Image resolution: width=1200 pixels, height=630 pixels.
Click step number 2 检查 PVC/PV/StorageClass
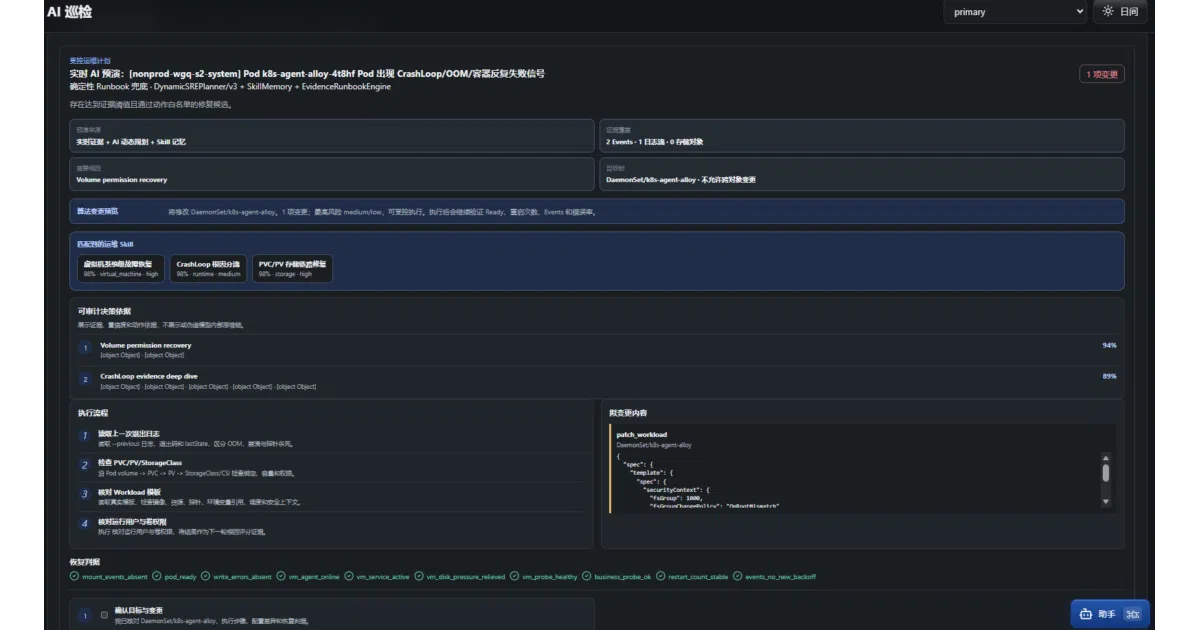click(x=86, y=465)
